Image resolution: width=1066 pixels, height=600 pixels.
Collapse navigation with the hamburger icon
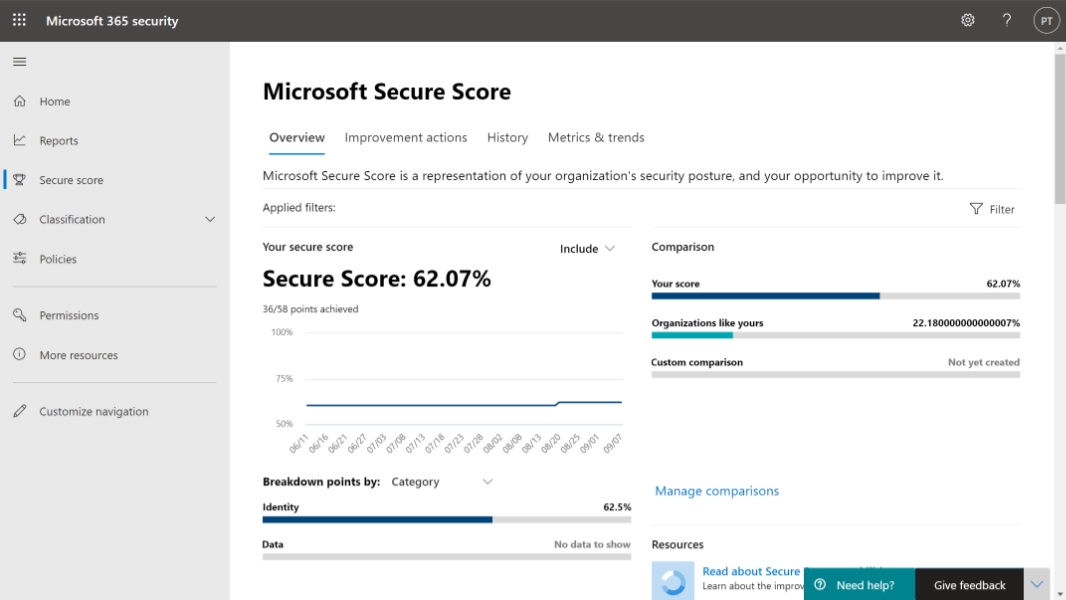click(19, 62)
